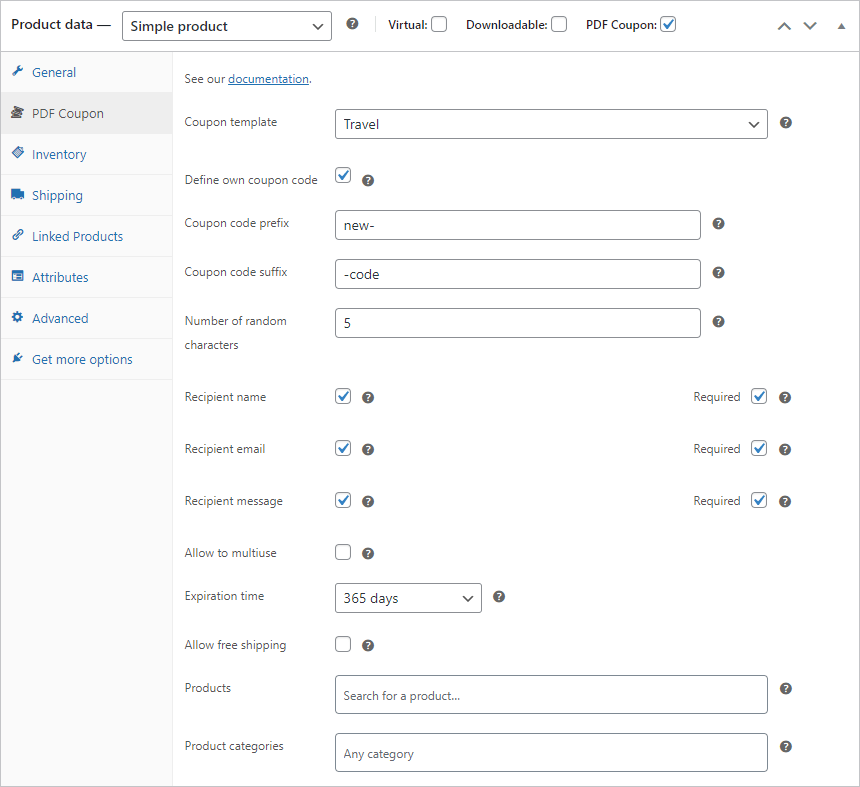Toggle Required checkbox for Recipient email
860x787 pixels.
point(759,449)
